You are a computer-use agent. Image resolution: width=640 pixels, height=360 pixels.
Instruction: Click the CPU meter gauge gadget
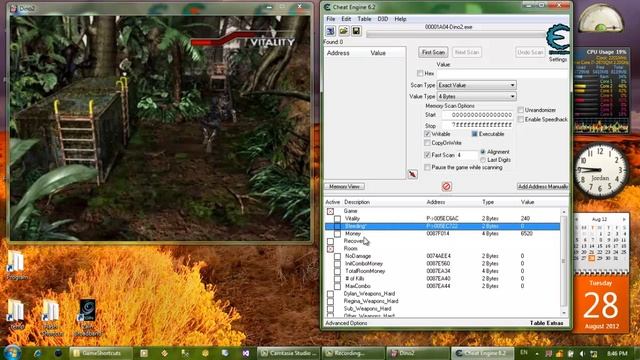coord(600,18)
